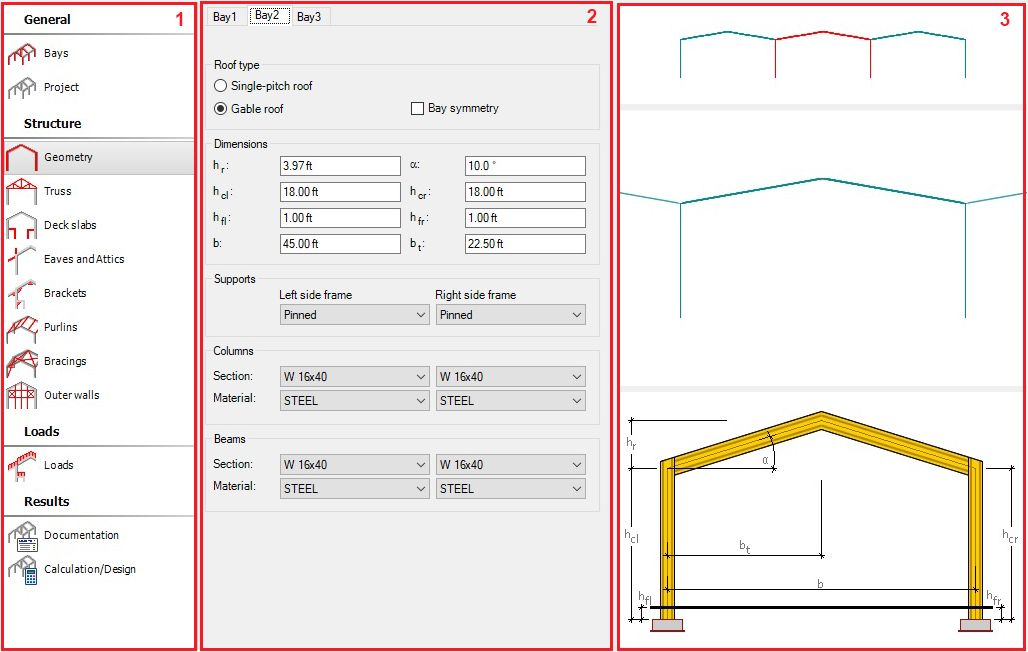Select the Geometry label
1028x652 pixels.
coord(69,157)
